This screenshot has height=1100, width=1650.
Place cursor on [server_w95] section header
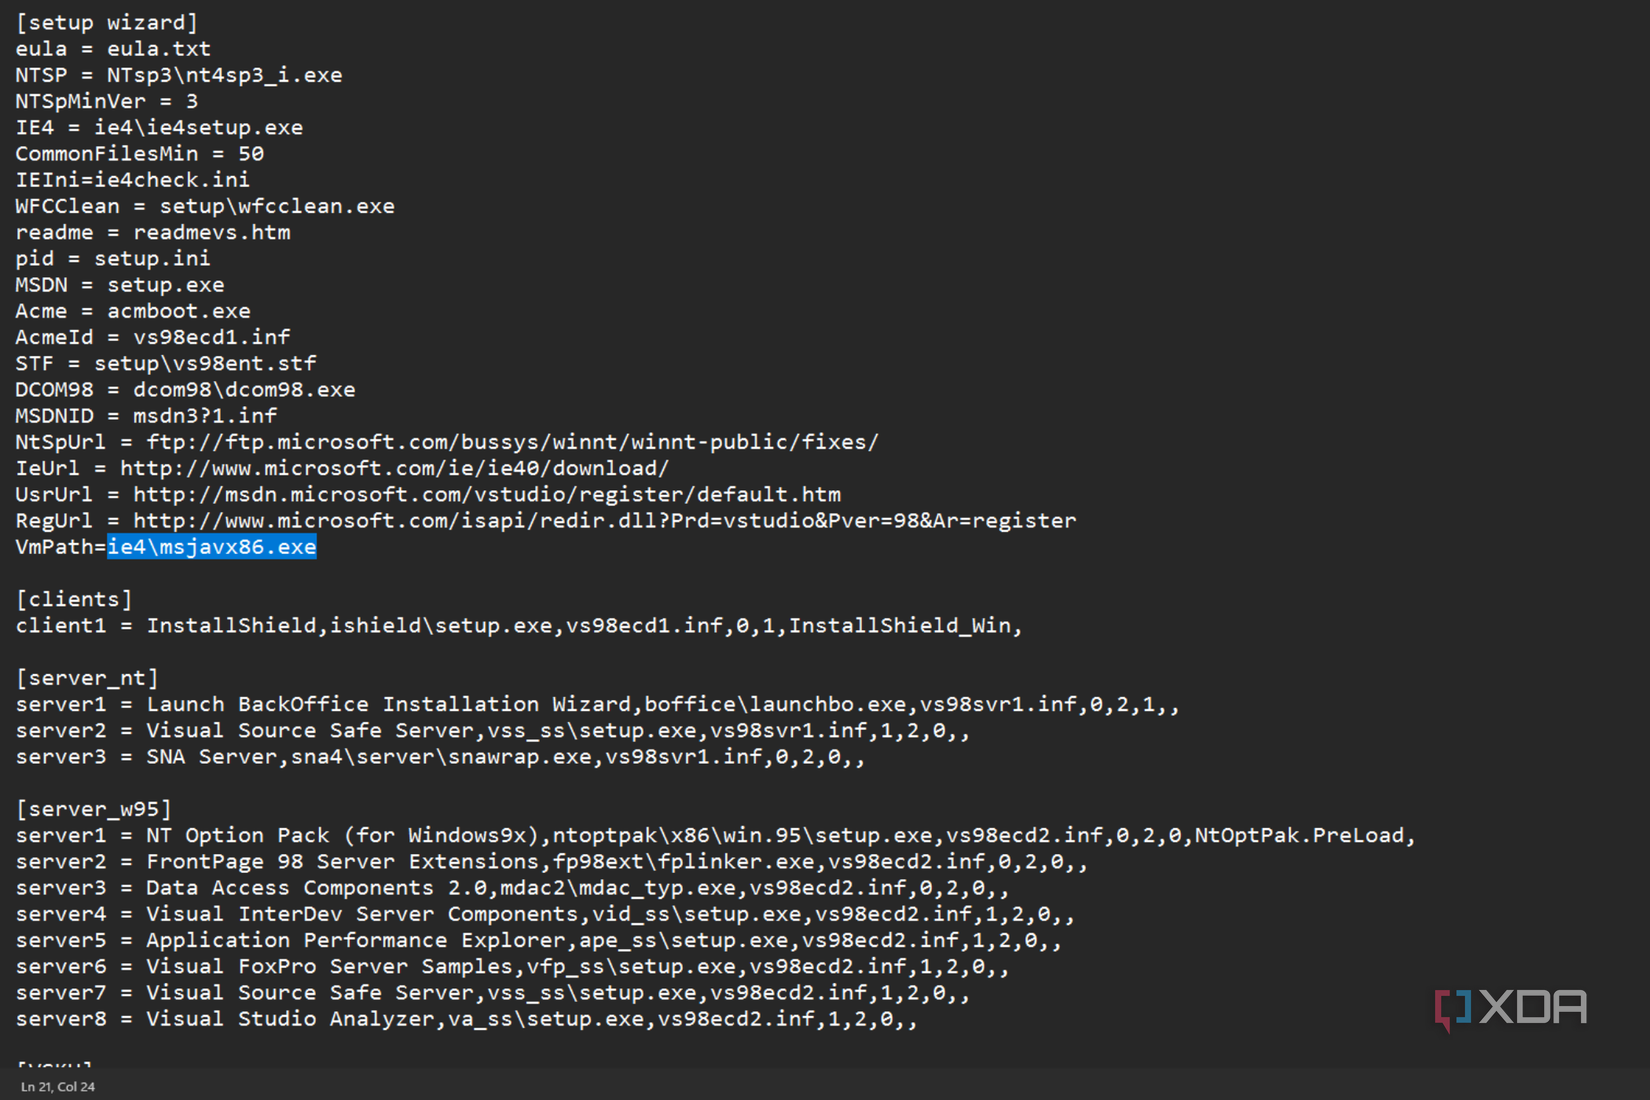pos(94,809)
